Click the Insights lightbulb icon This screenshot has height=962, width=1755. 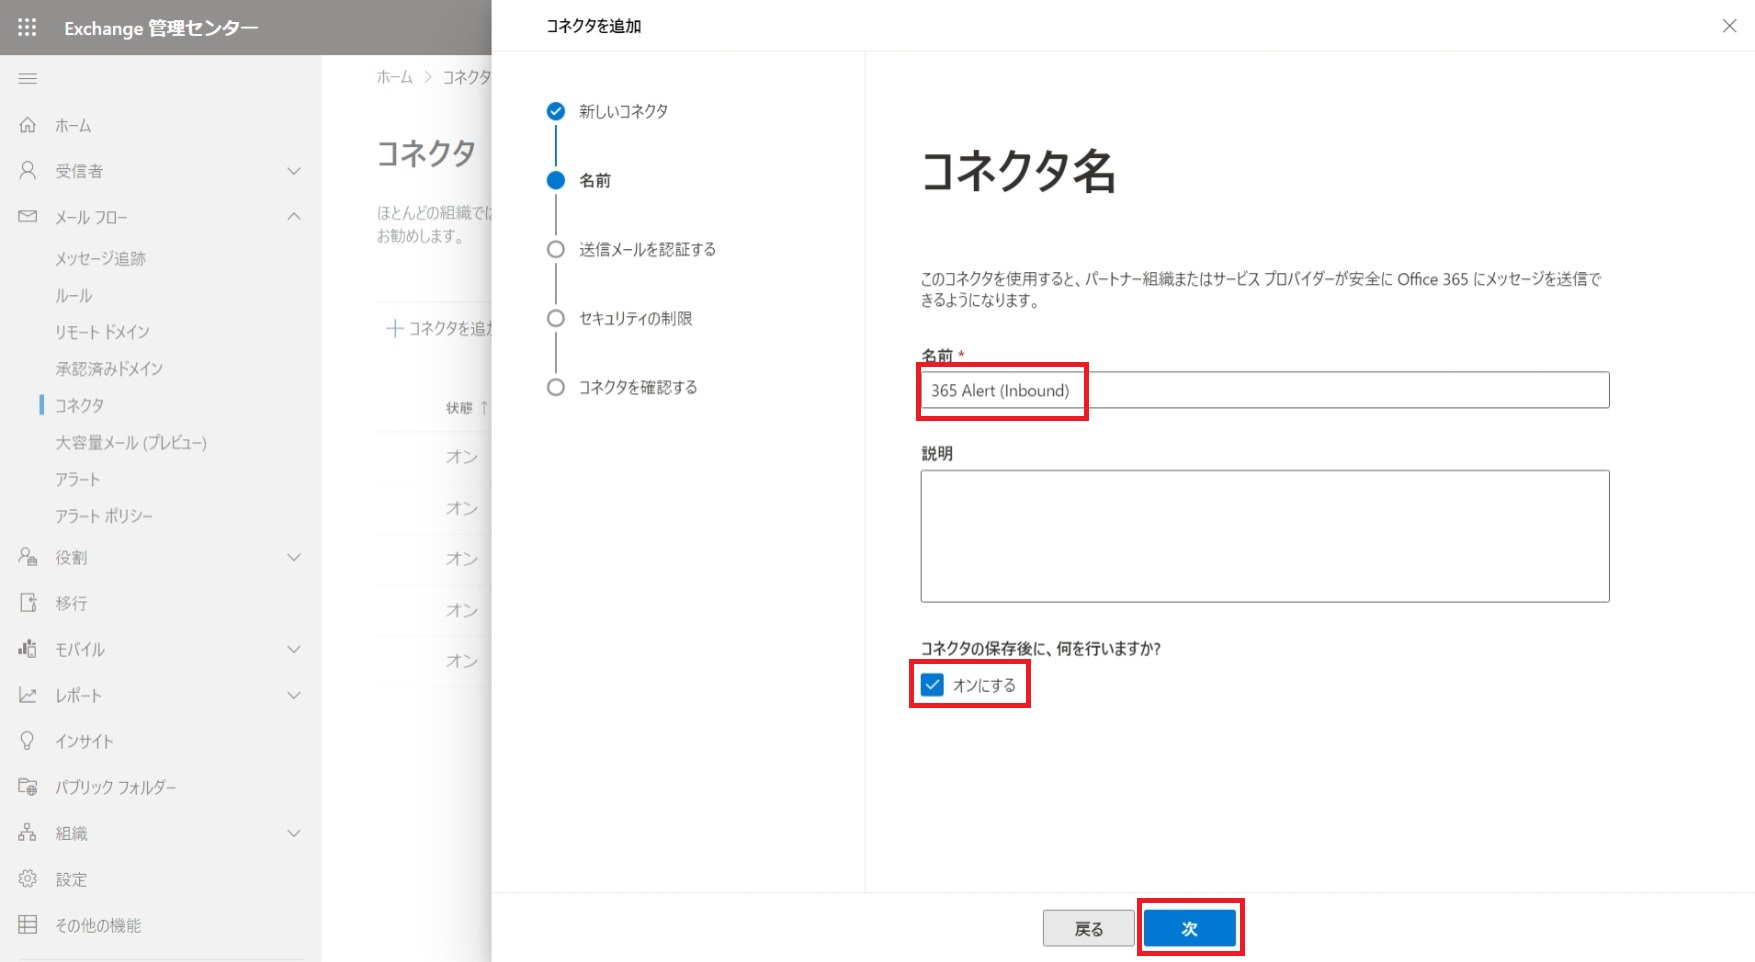[28, 741]
